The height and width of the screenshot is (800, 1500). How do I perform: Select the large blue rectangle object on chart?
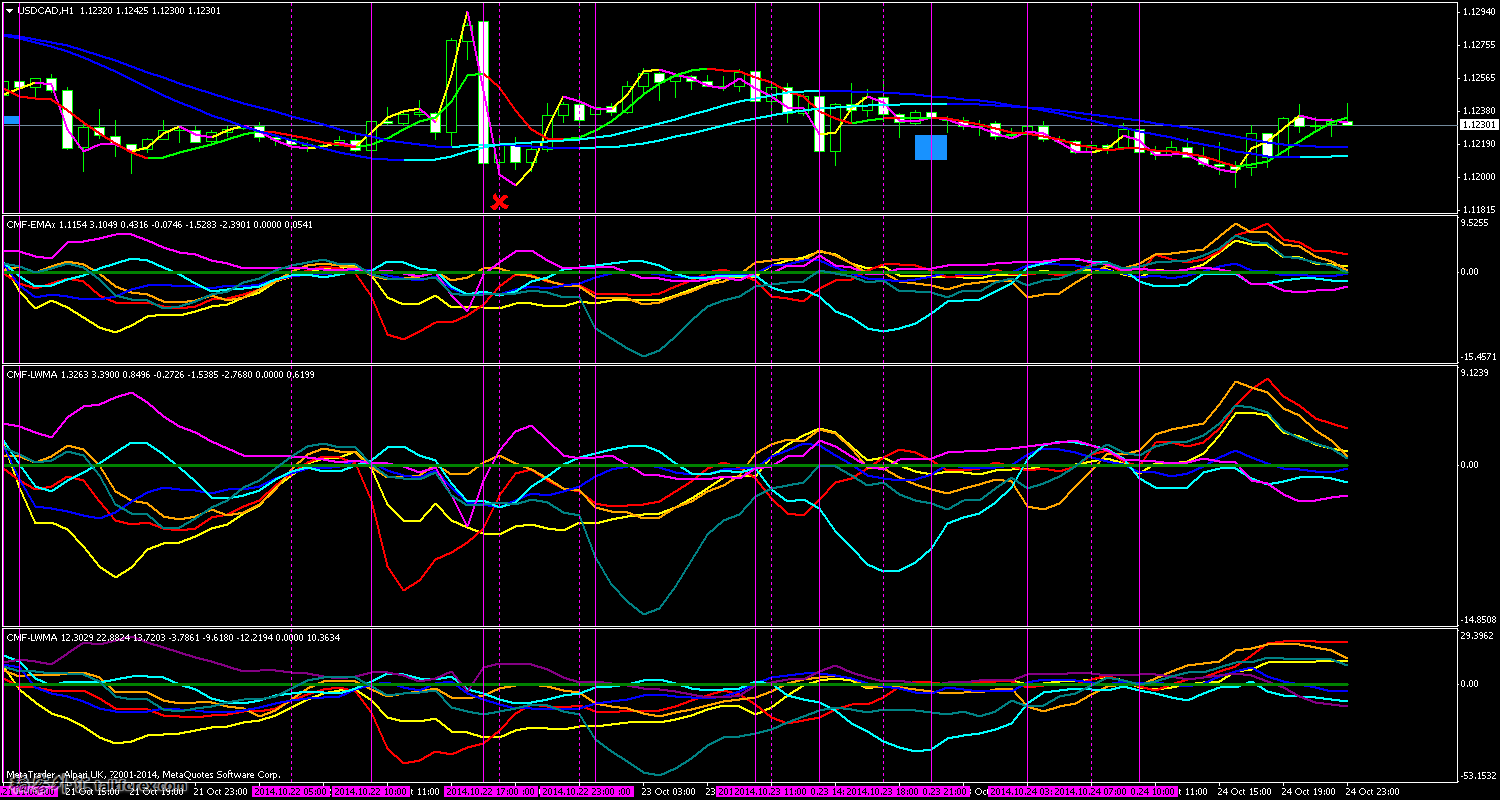click(x=931, y=148)
